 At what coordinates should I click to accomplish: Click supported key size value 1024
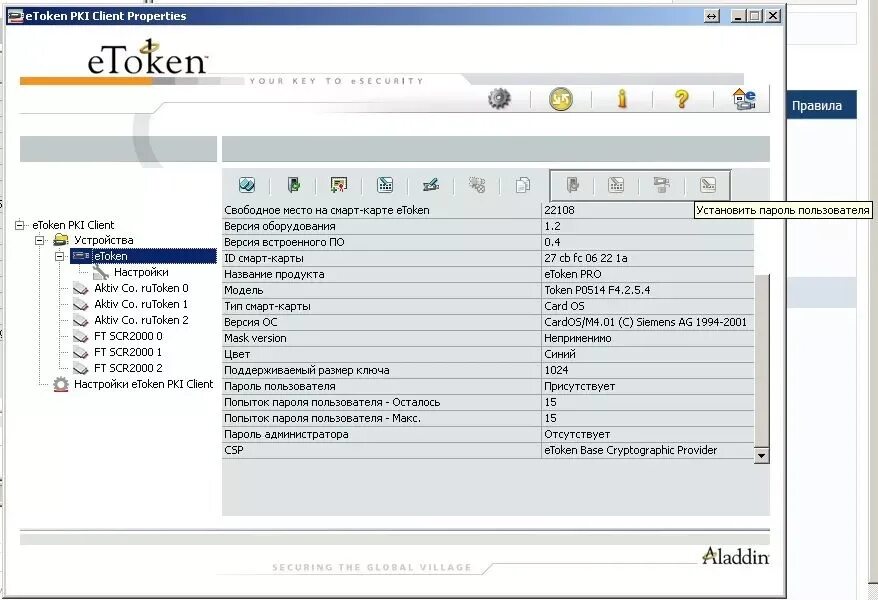(556, 371)
